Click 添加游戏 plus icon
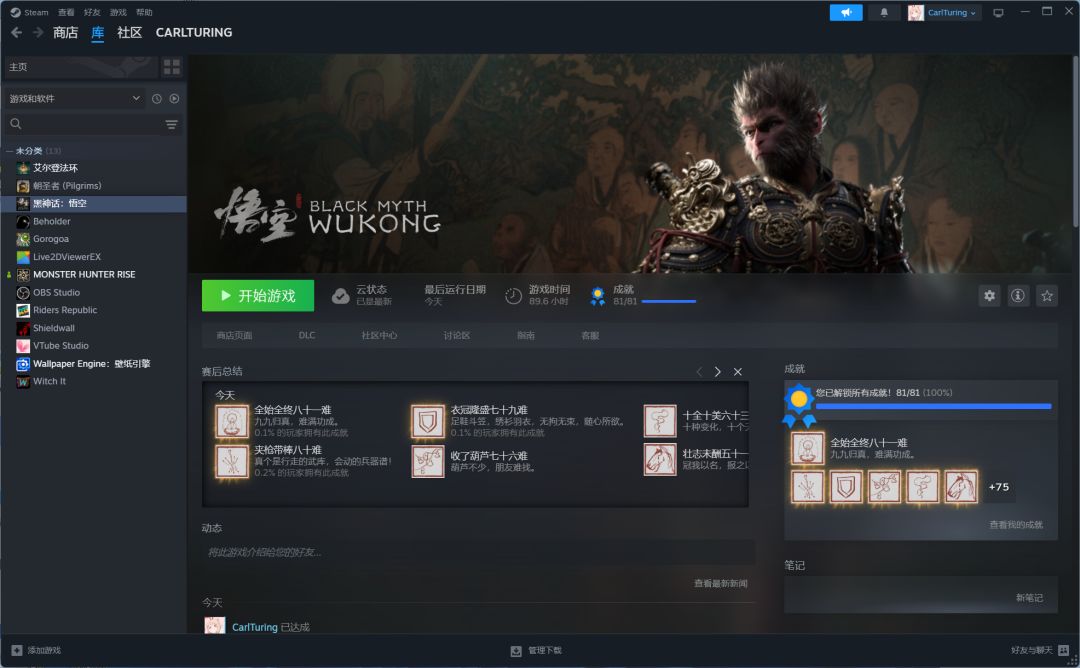 click(17, 650)
